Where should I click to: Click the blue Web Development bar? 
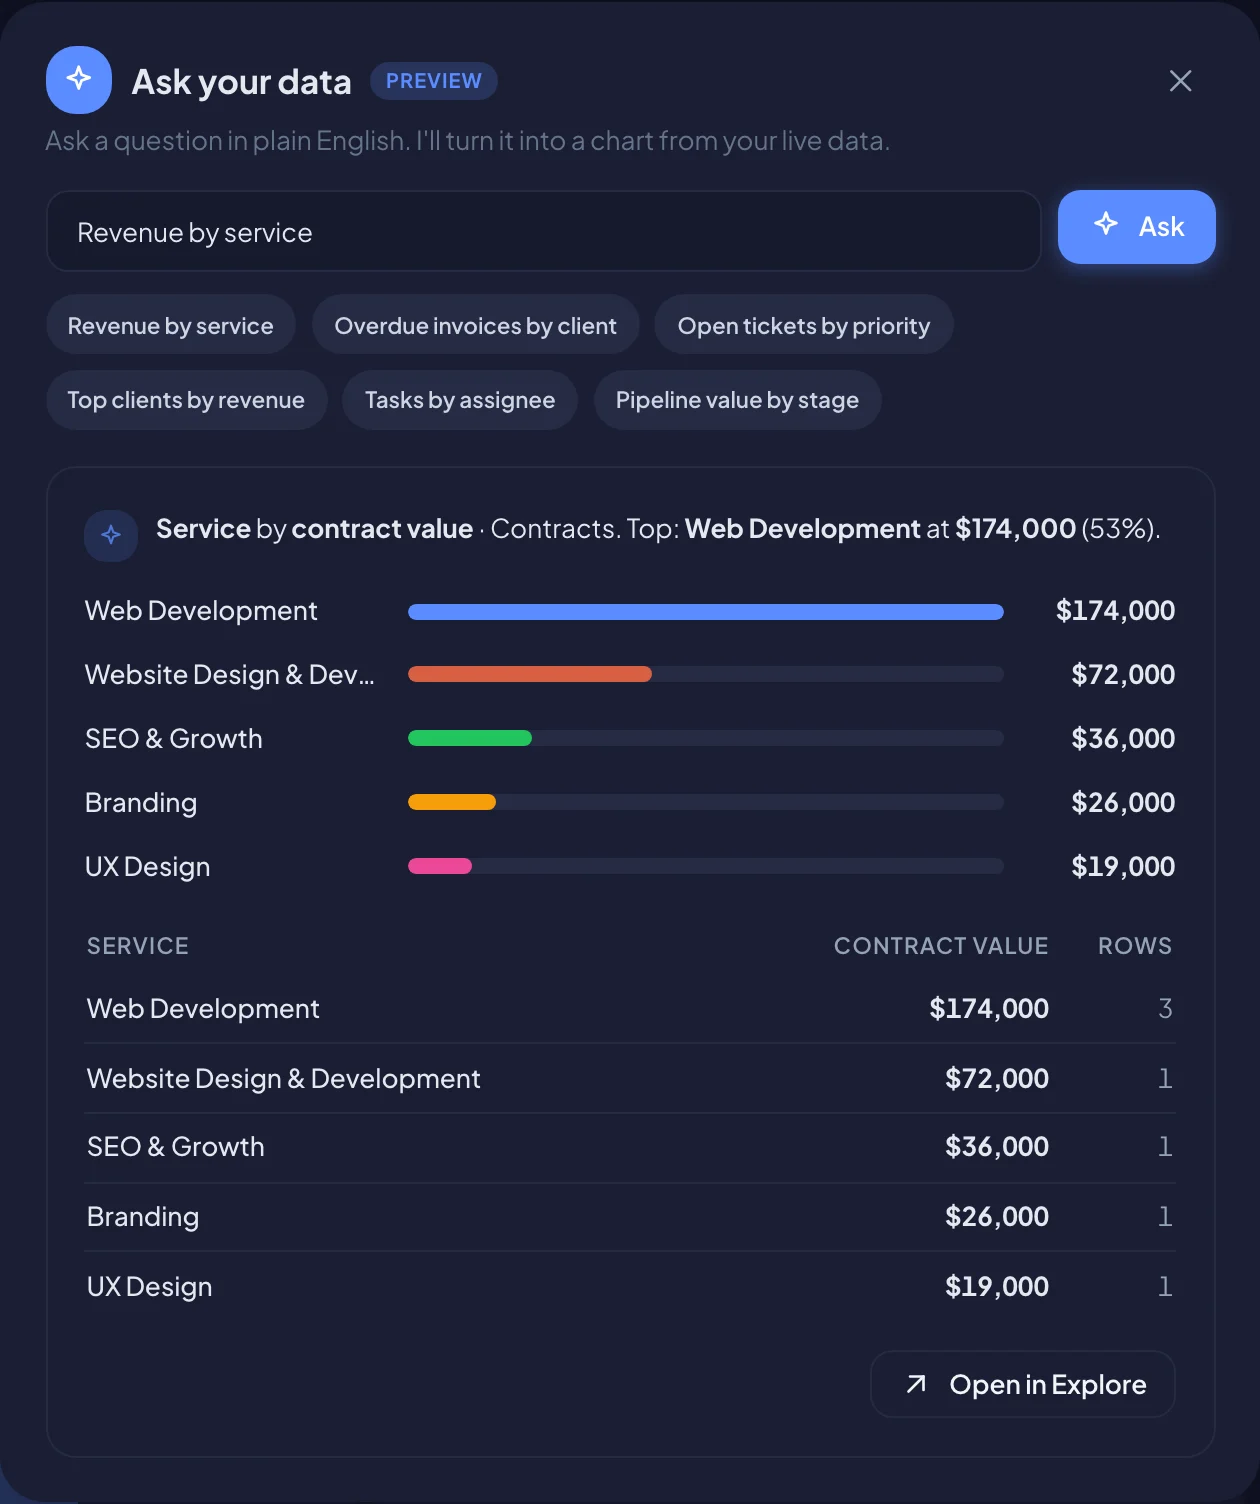coord(706,612)
